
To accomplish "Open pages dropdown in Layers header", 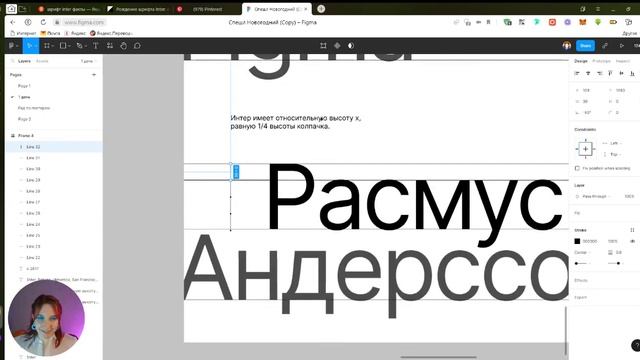I will coord(89,61).
